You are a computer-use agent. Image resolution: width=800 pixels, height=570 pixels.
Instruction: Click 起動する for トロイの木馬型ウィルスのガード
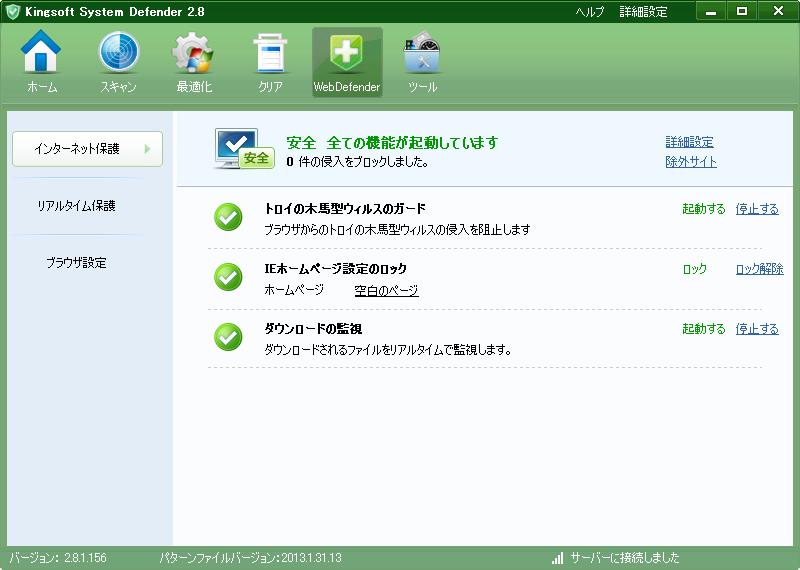(x=704, y=209)
